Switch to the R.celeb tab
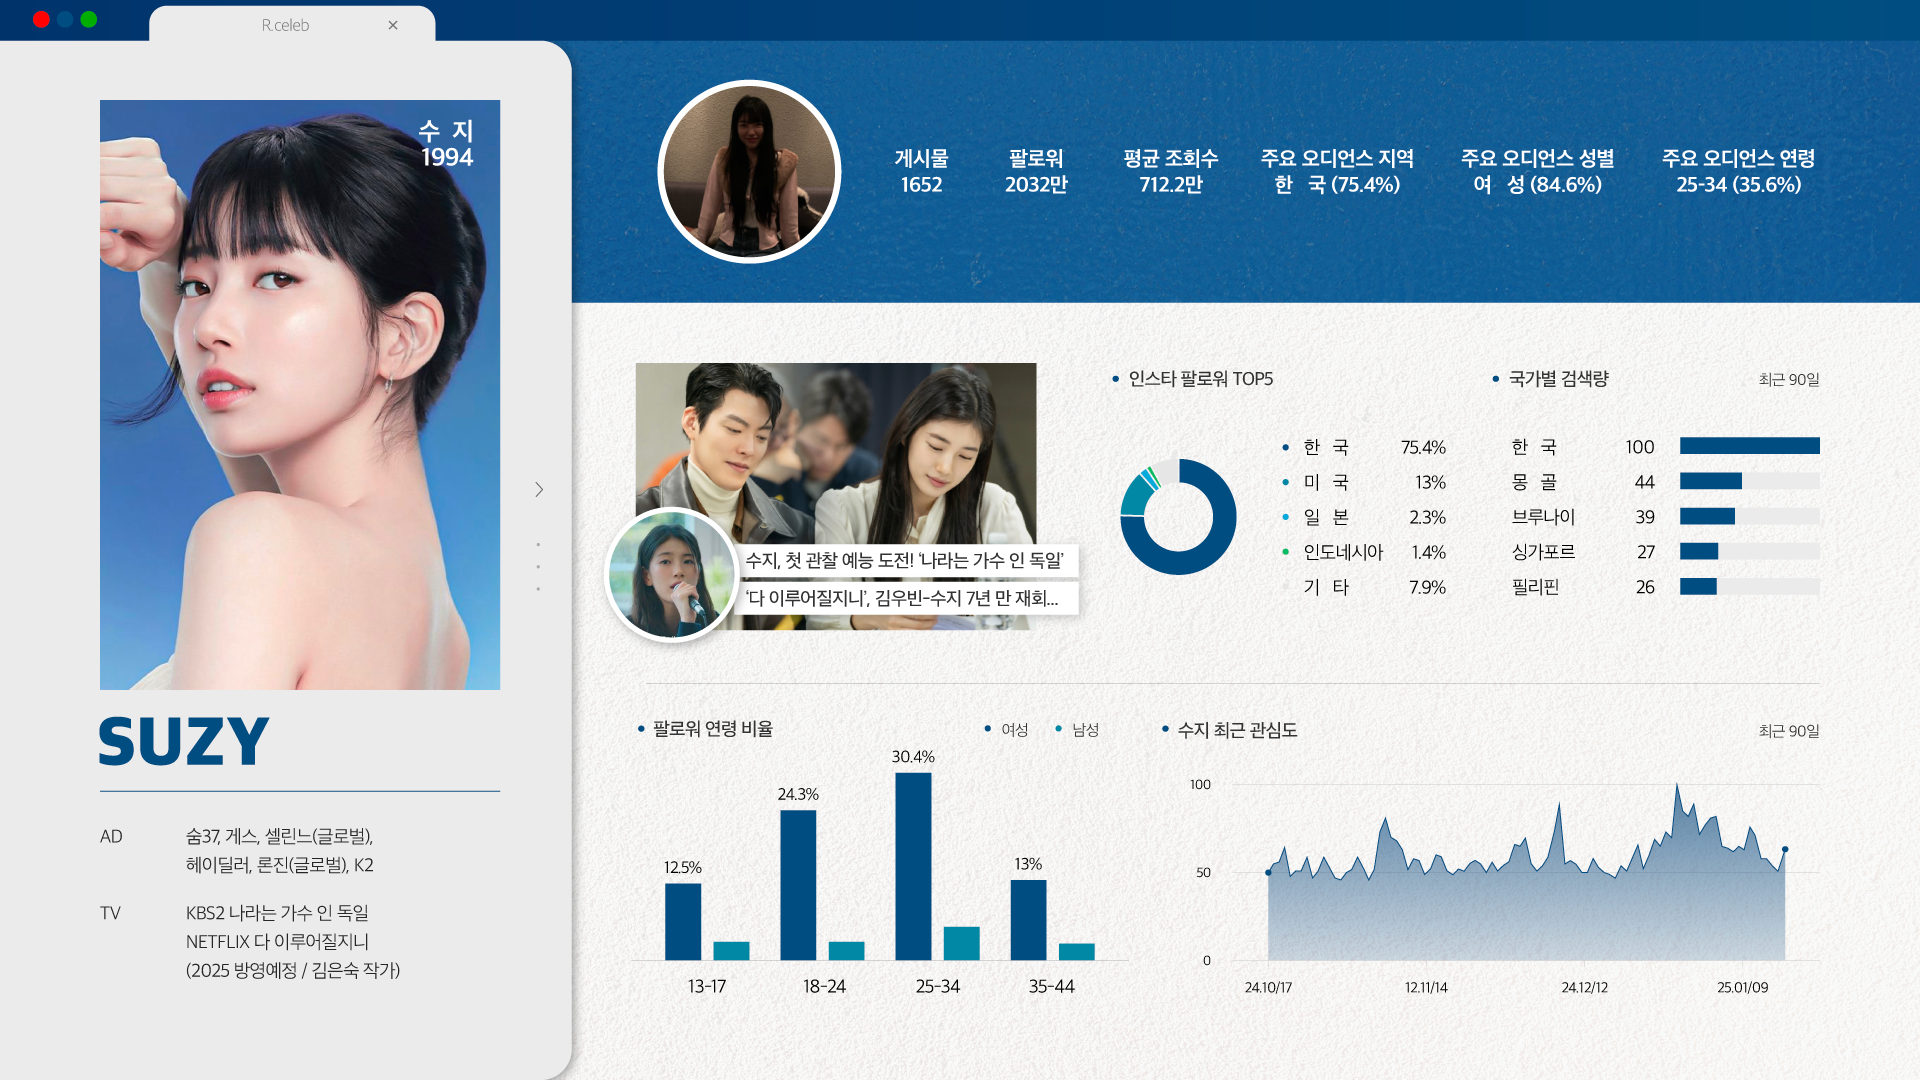Screen dimensions: 1920x1080 285,25
